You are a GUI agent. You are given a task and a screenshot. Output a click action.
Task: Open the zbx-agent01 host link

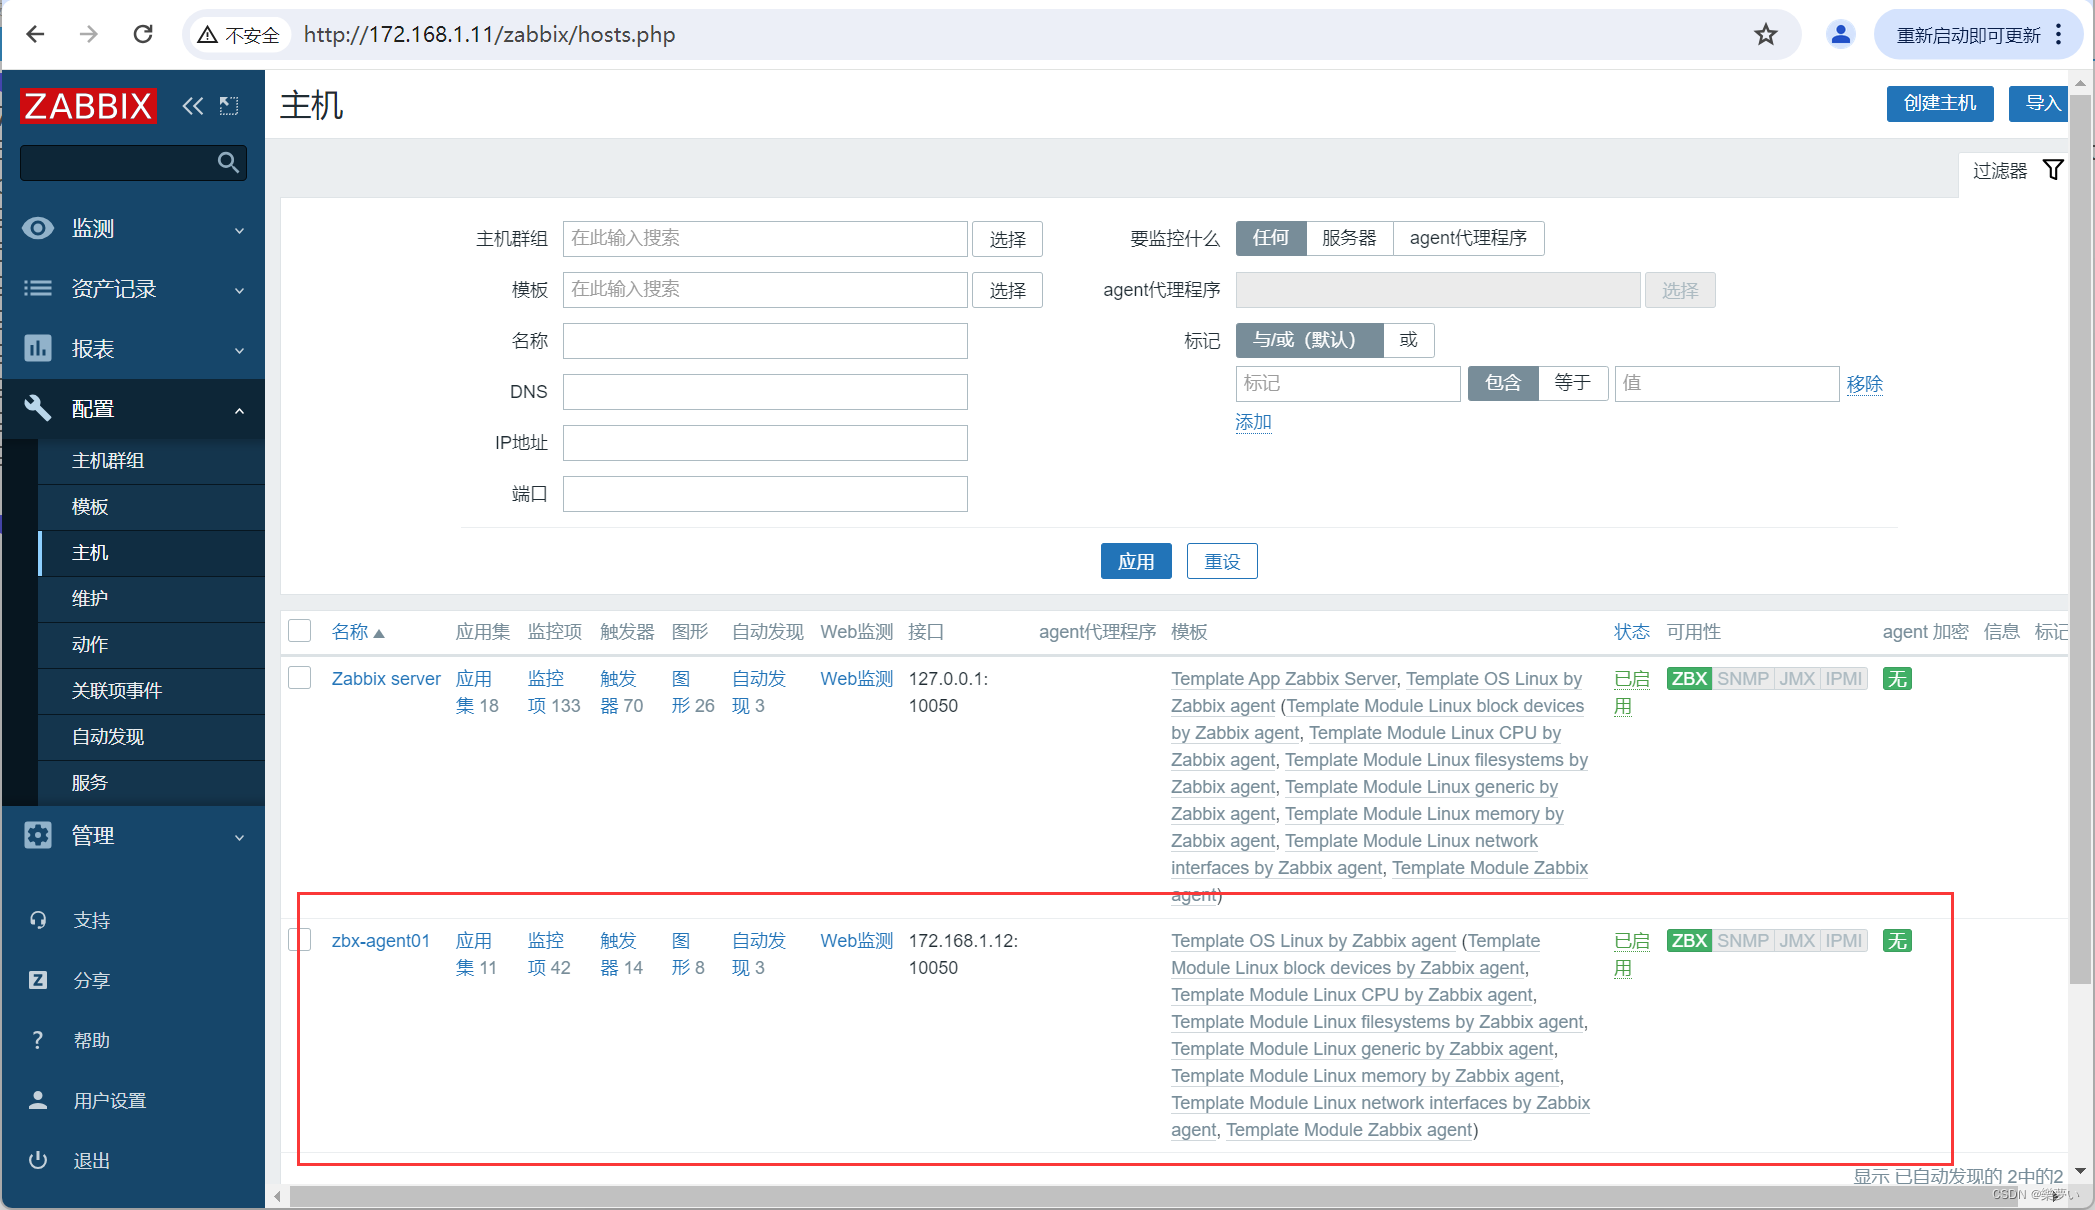[380, 940]
